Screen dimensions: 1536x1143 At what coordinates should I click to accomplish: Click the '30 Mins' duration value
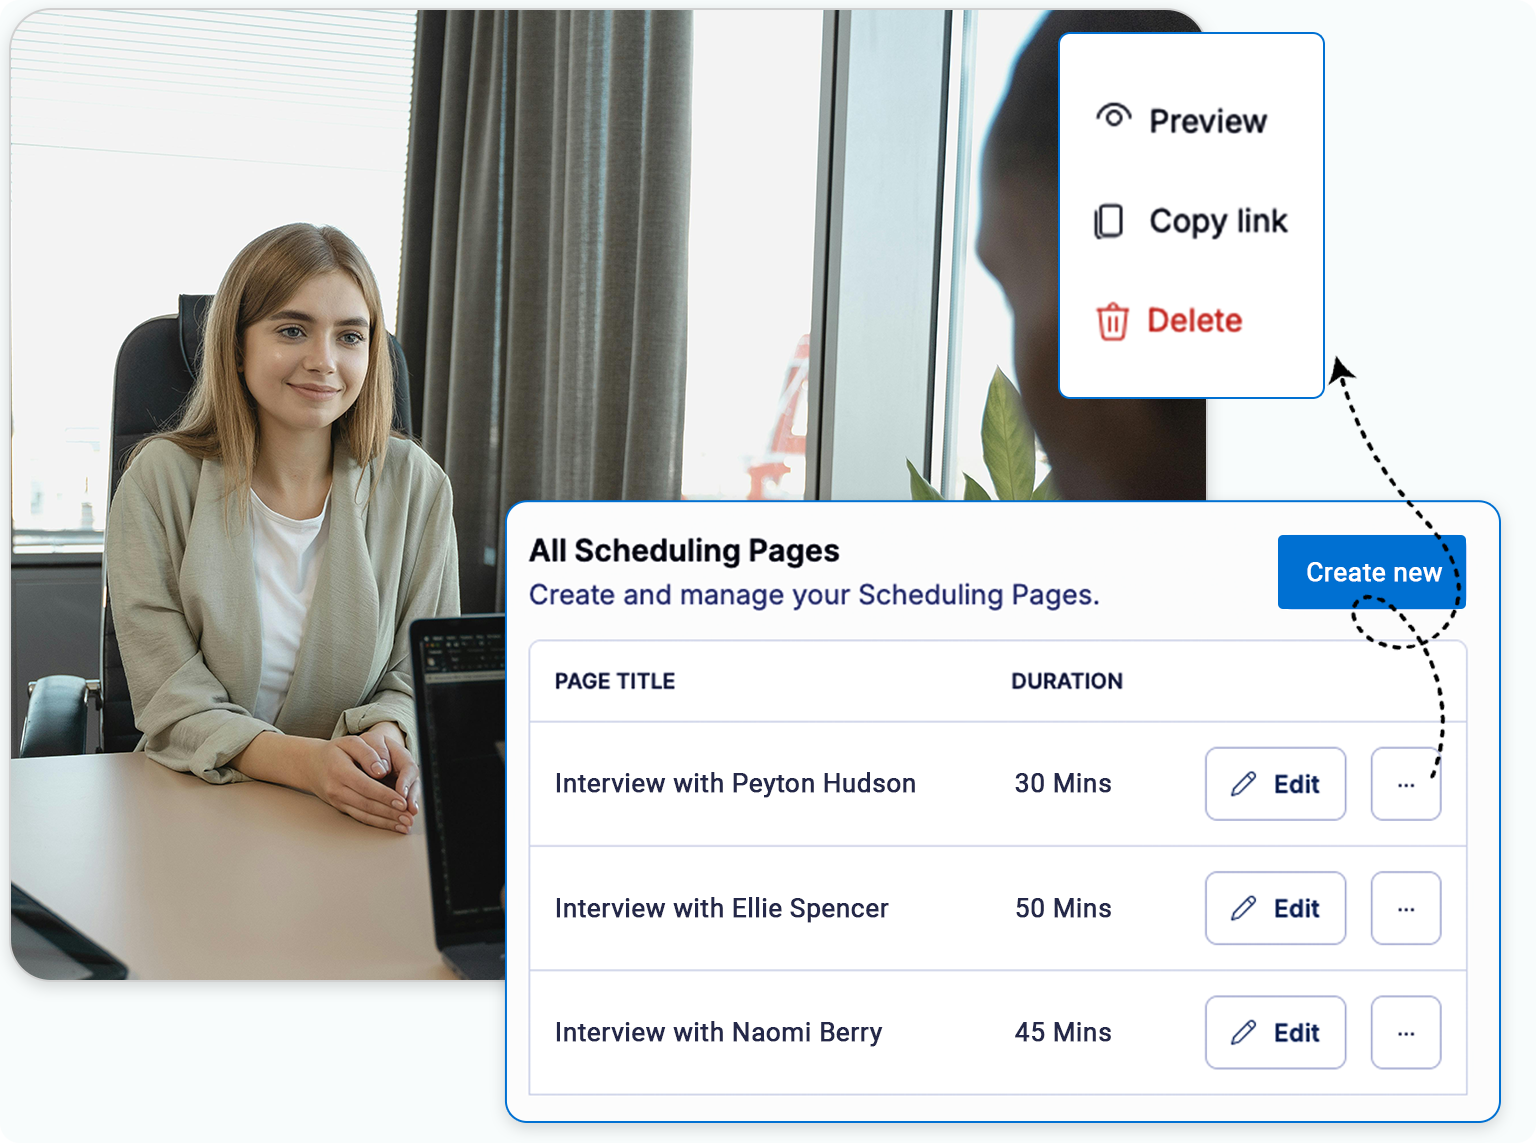pos(1063,783)
